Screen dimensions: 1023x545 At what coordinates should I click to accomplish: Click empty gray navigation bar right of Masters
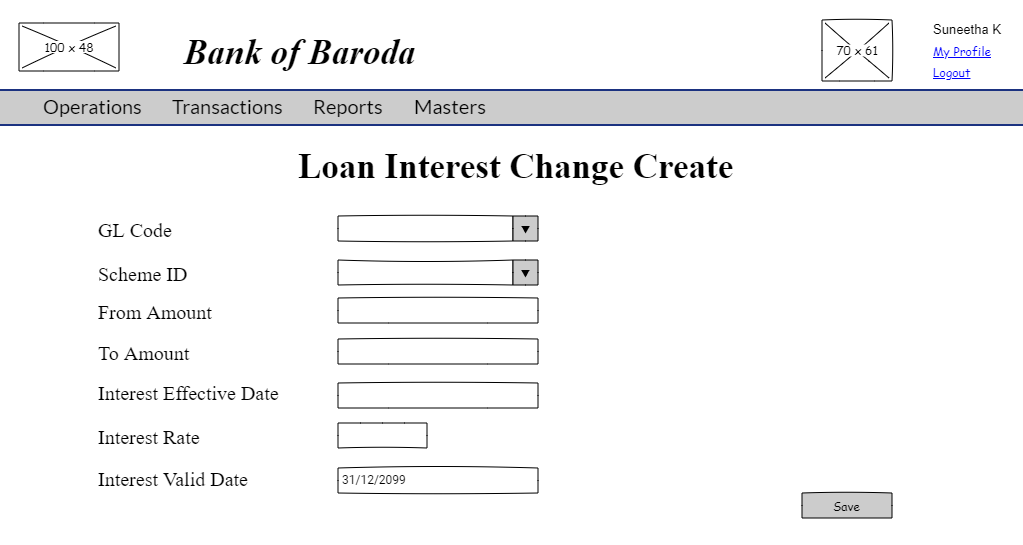tap(750, 107)
